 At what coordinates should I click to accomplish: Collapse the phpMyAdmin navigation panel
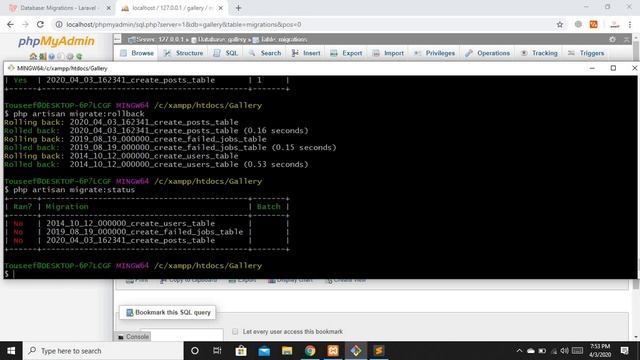118,39
